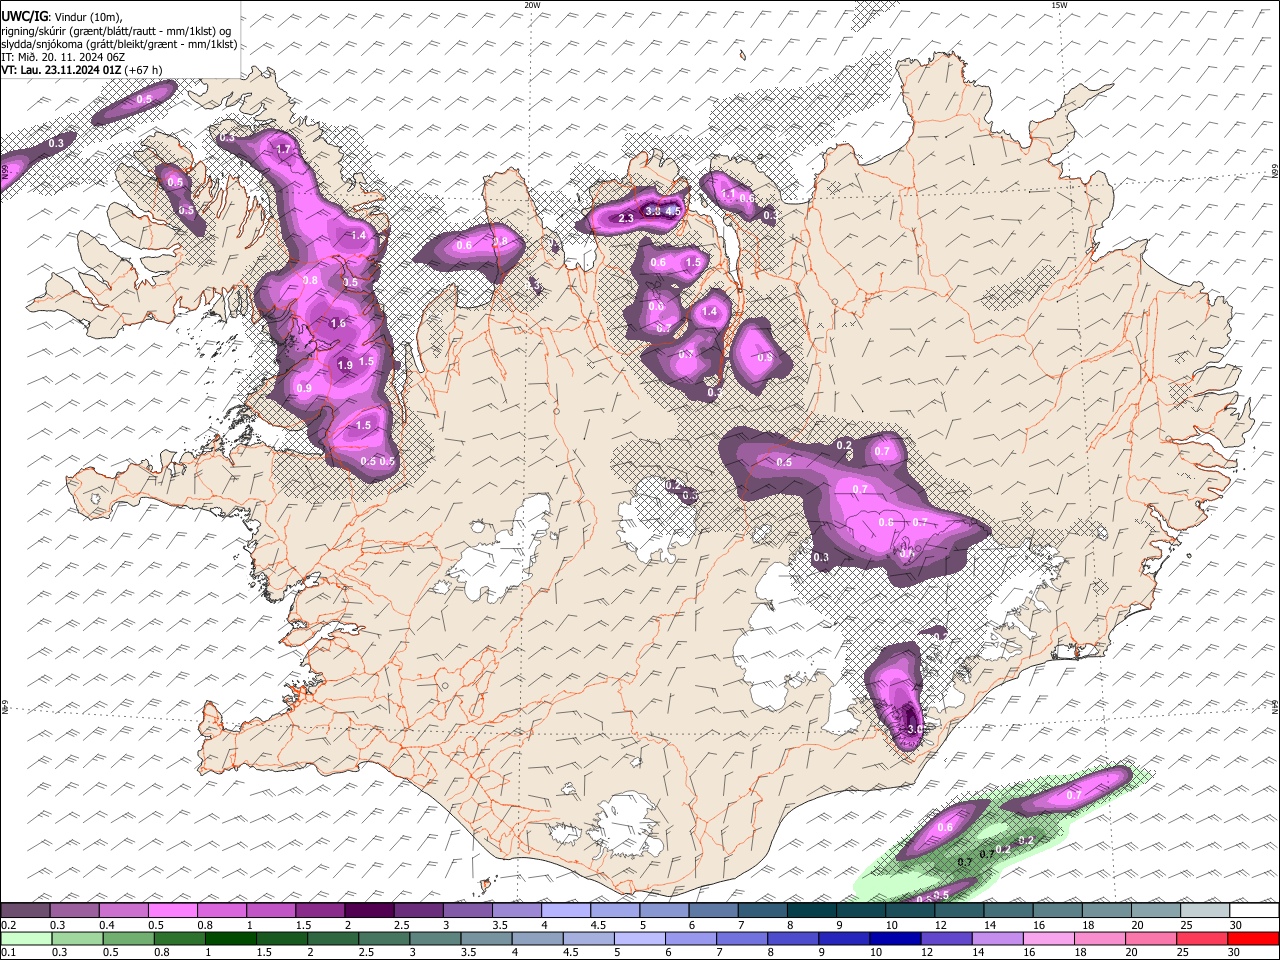1280x960 pixels.
Task: Click the bright red swatch above 30 in lower legend row
Action: [1253, 938]
